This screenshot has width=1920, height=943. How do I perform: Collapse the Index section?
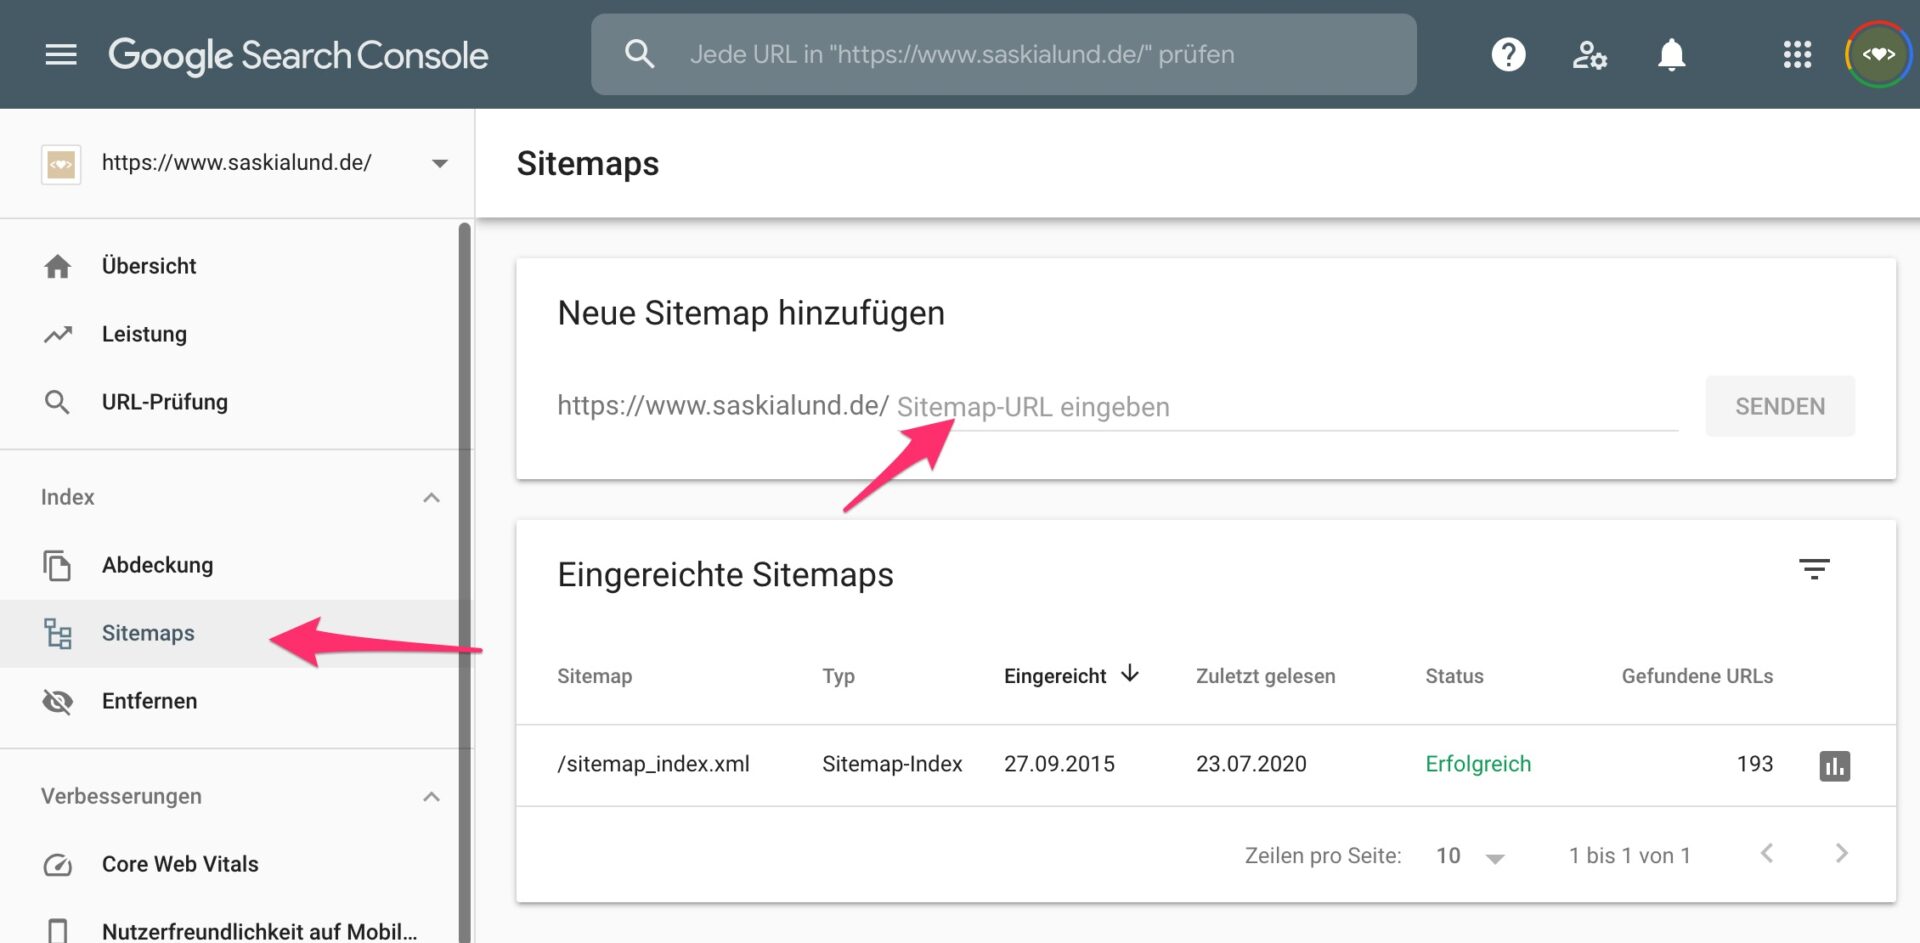click(x=431, y=498)
